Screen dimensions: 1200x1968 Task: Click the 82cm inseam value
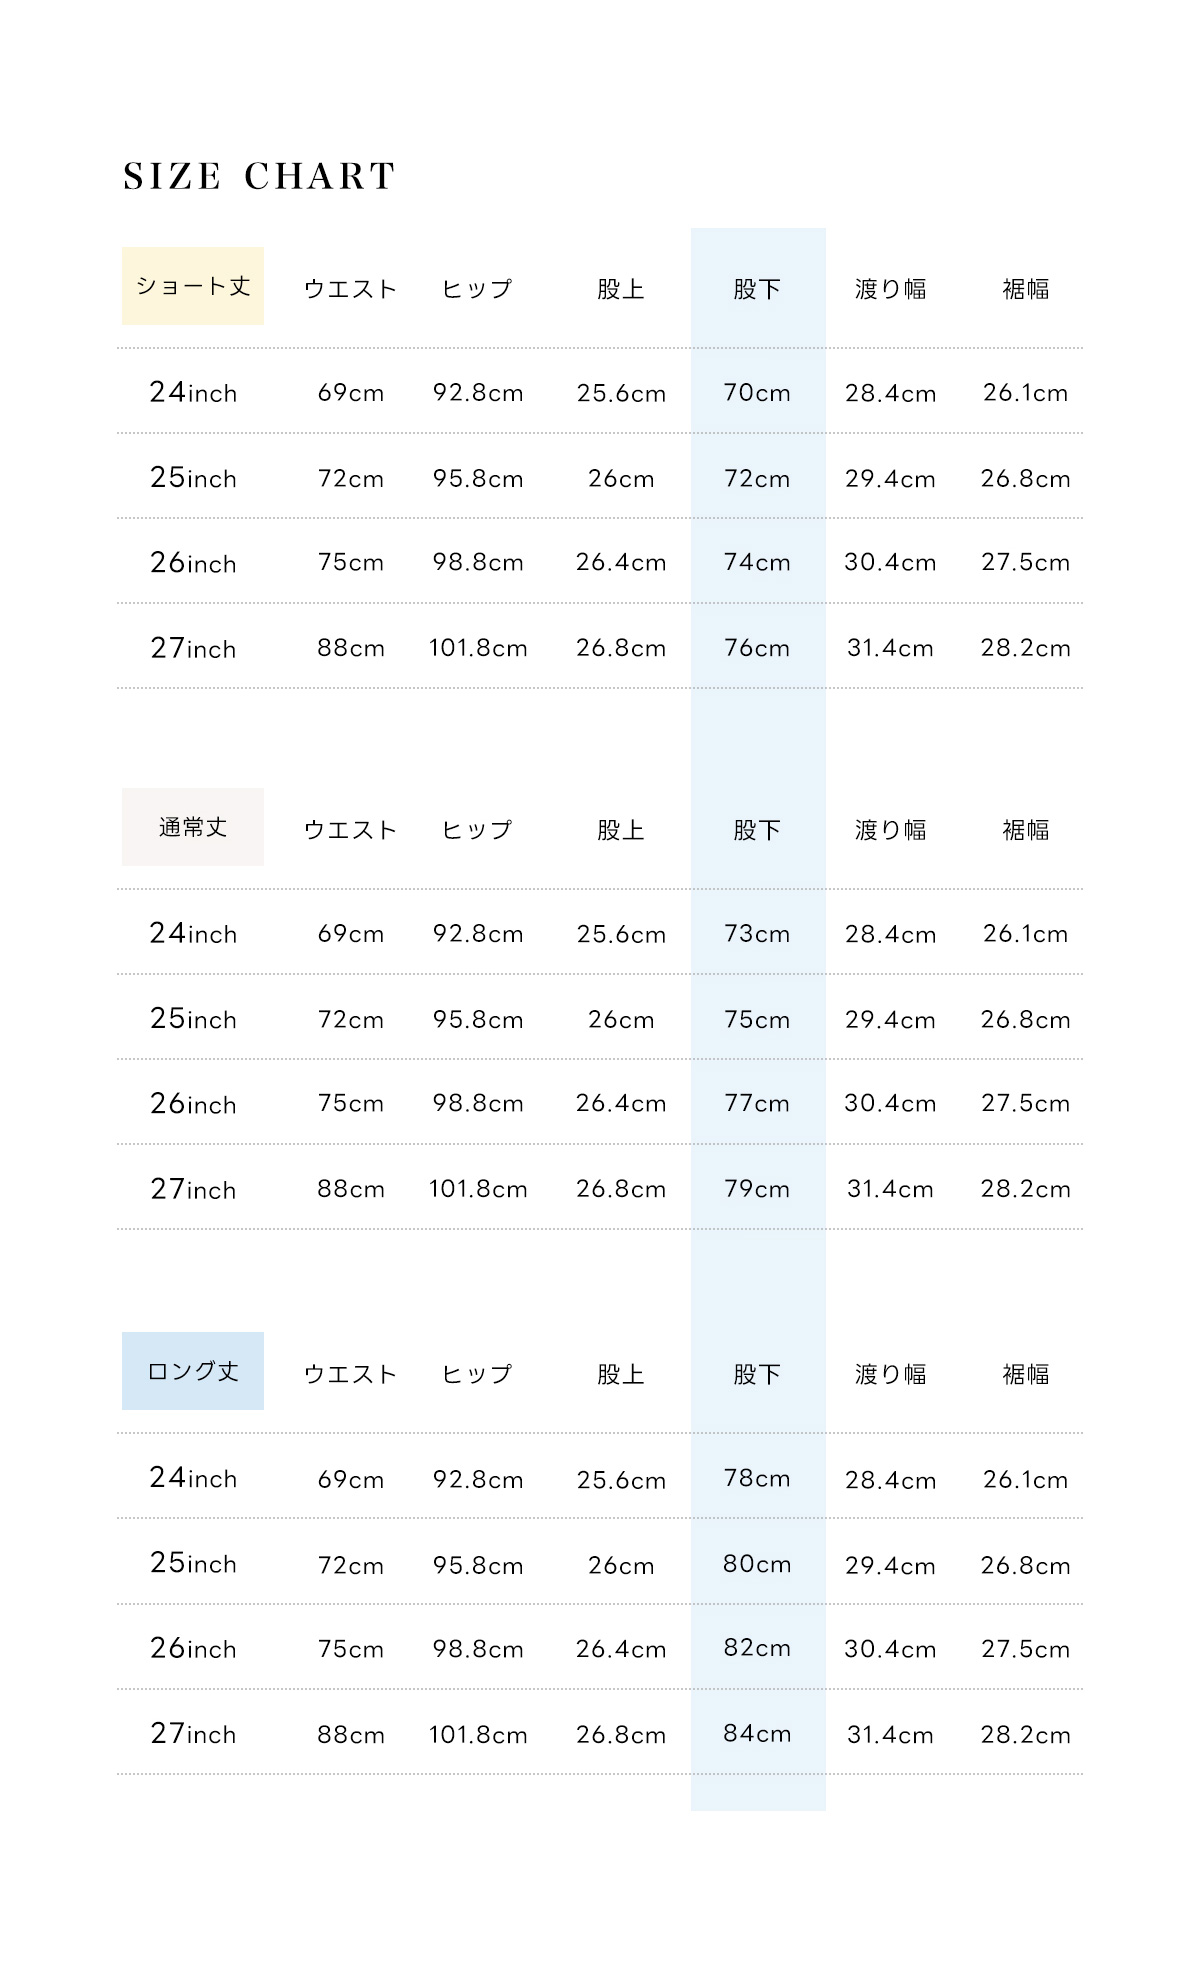coord(757,1649)
